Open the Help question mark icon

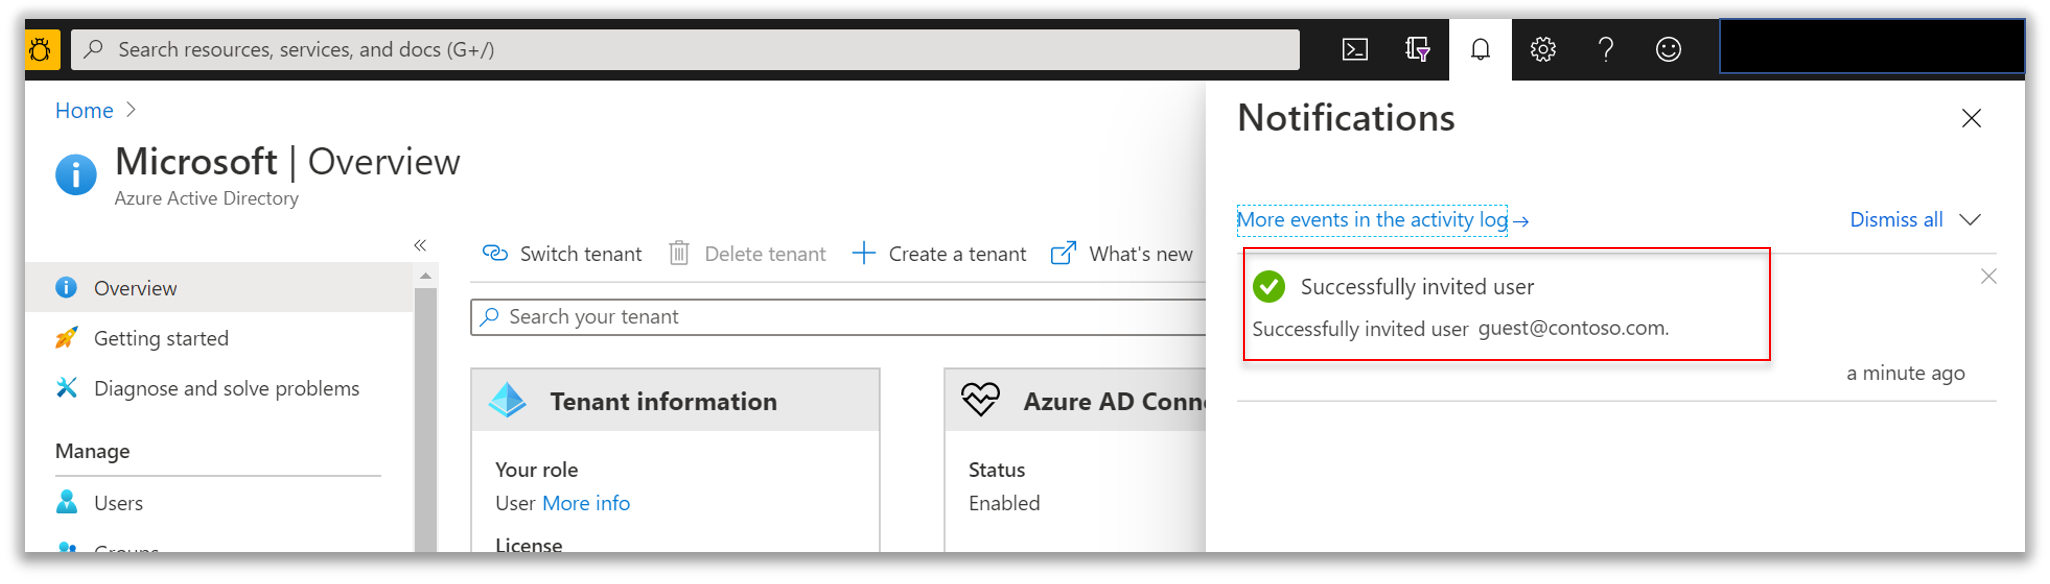1606,49
